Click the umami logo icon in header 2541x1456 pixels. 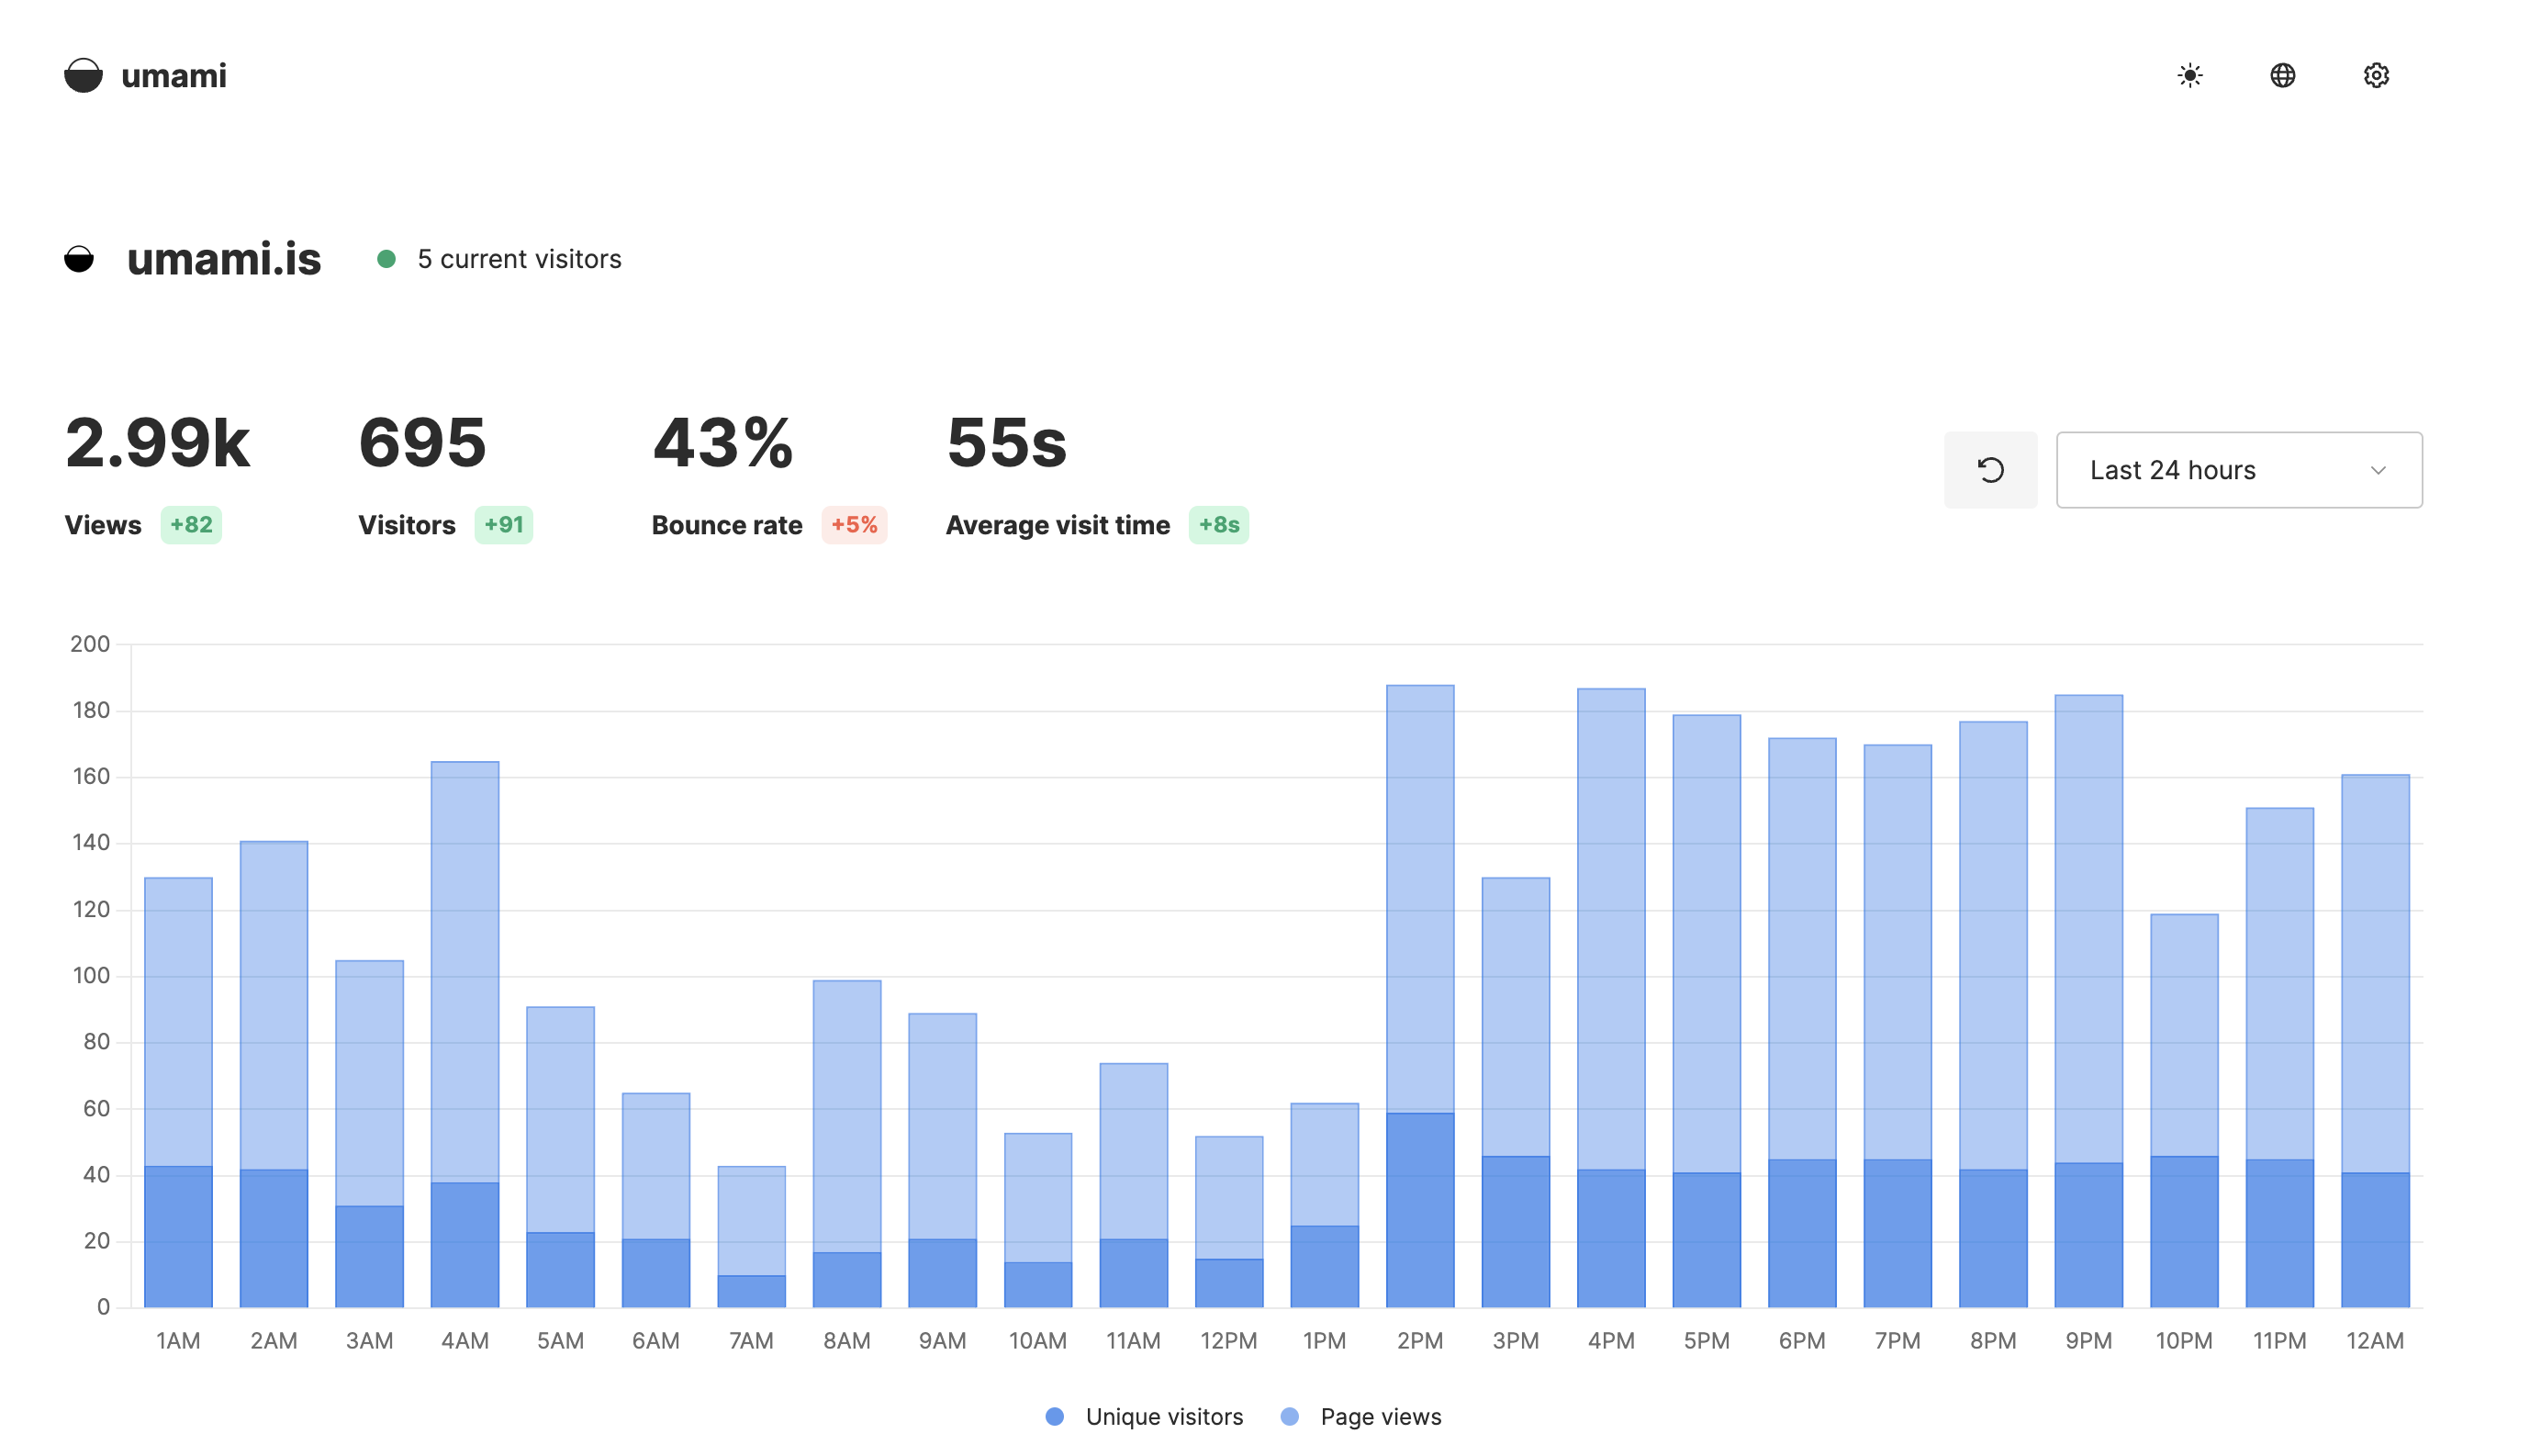click(83, 76)
